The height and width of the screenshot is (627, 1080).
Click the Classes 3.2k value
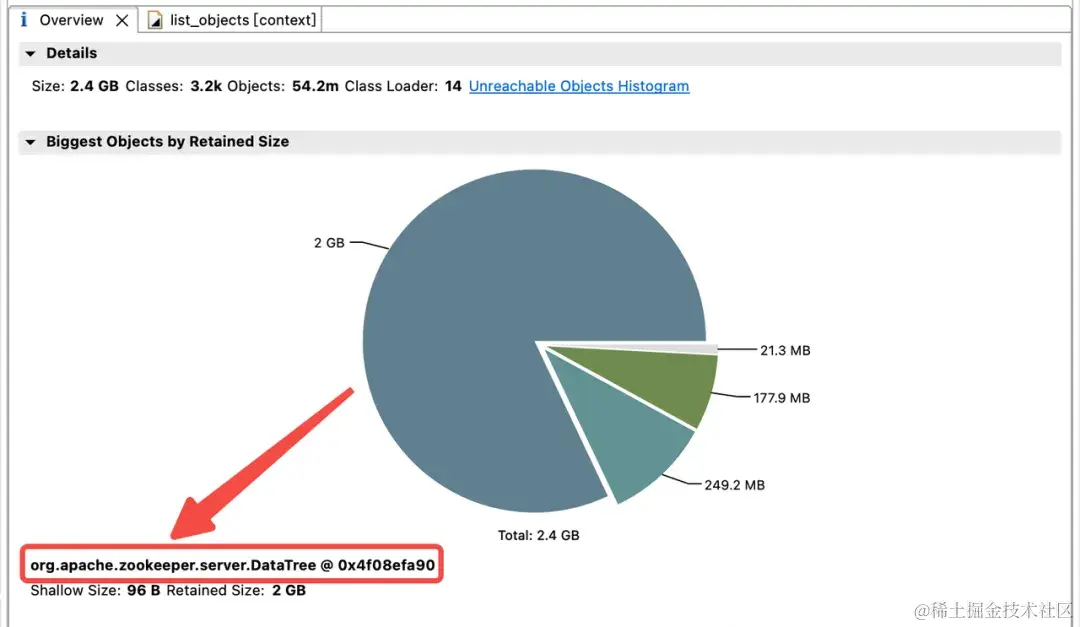206,86
